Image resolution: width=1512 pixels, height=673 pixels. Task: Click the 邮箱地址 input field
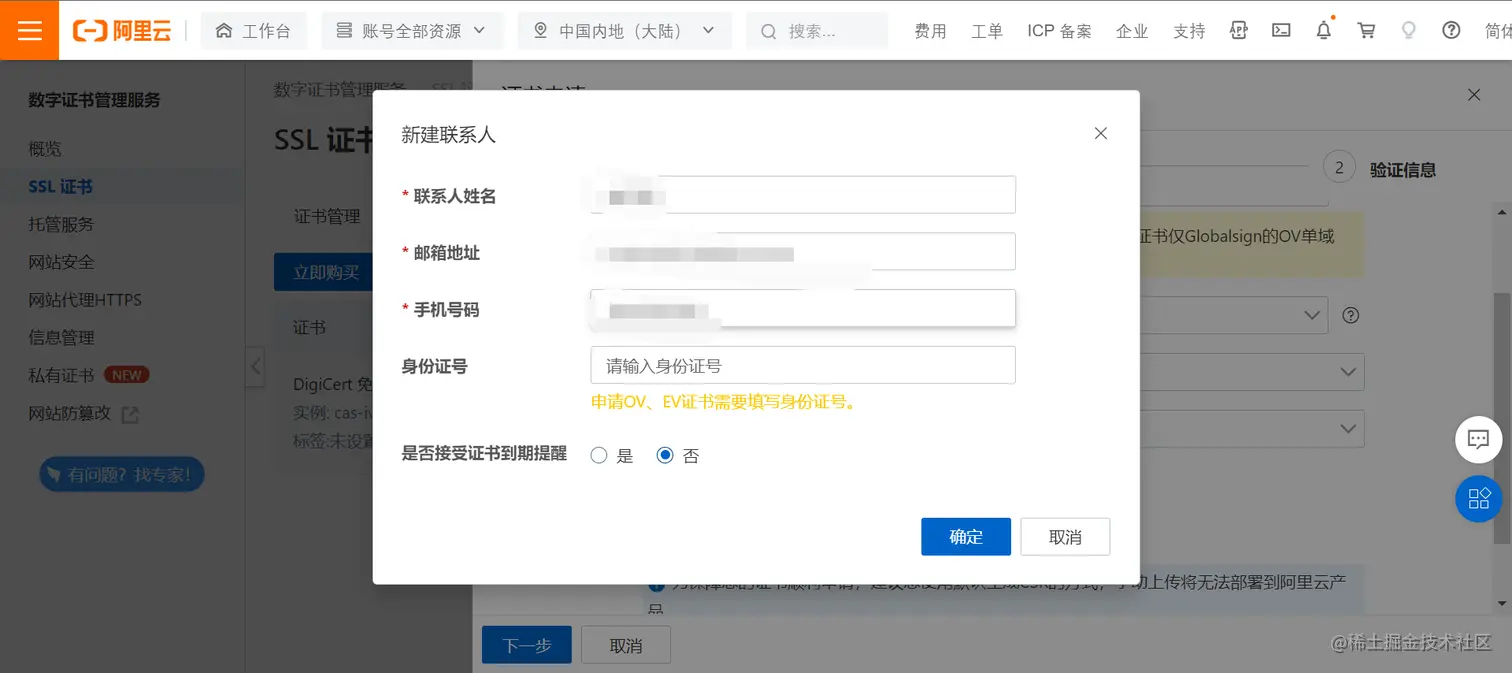point(803,252)
